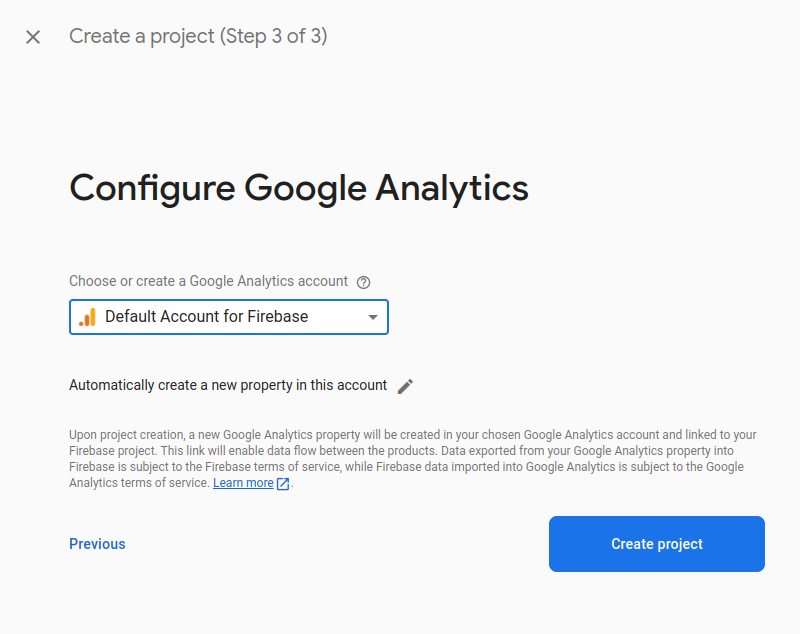Follow the Learn more link
This screenshot has height=634, width=800.
coord(243,483)
